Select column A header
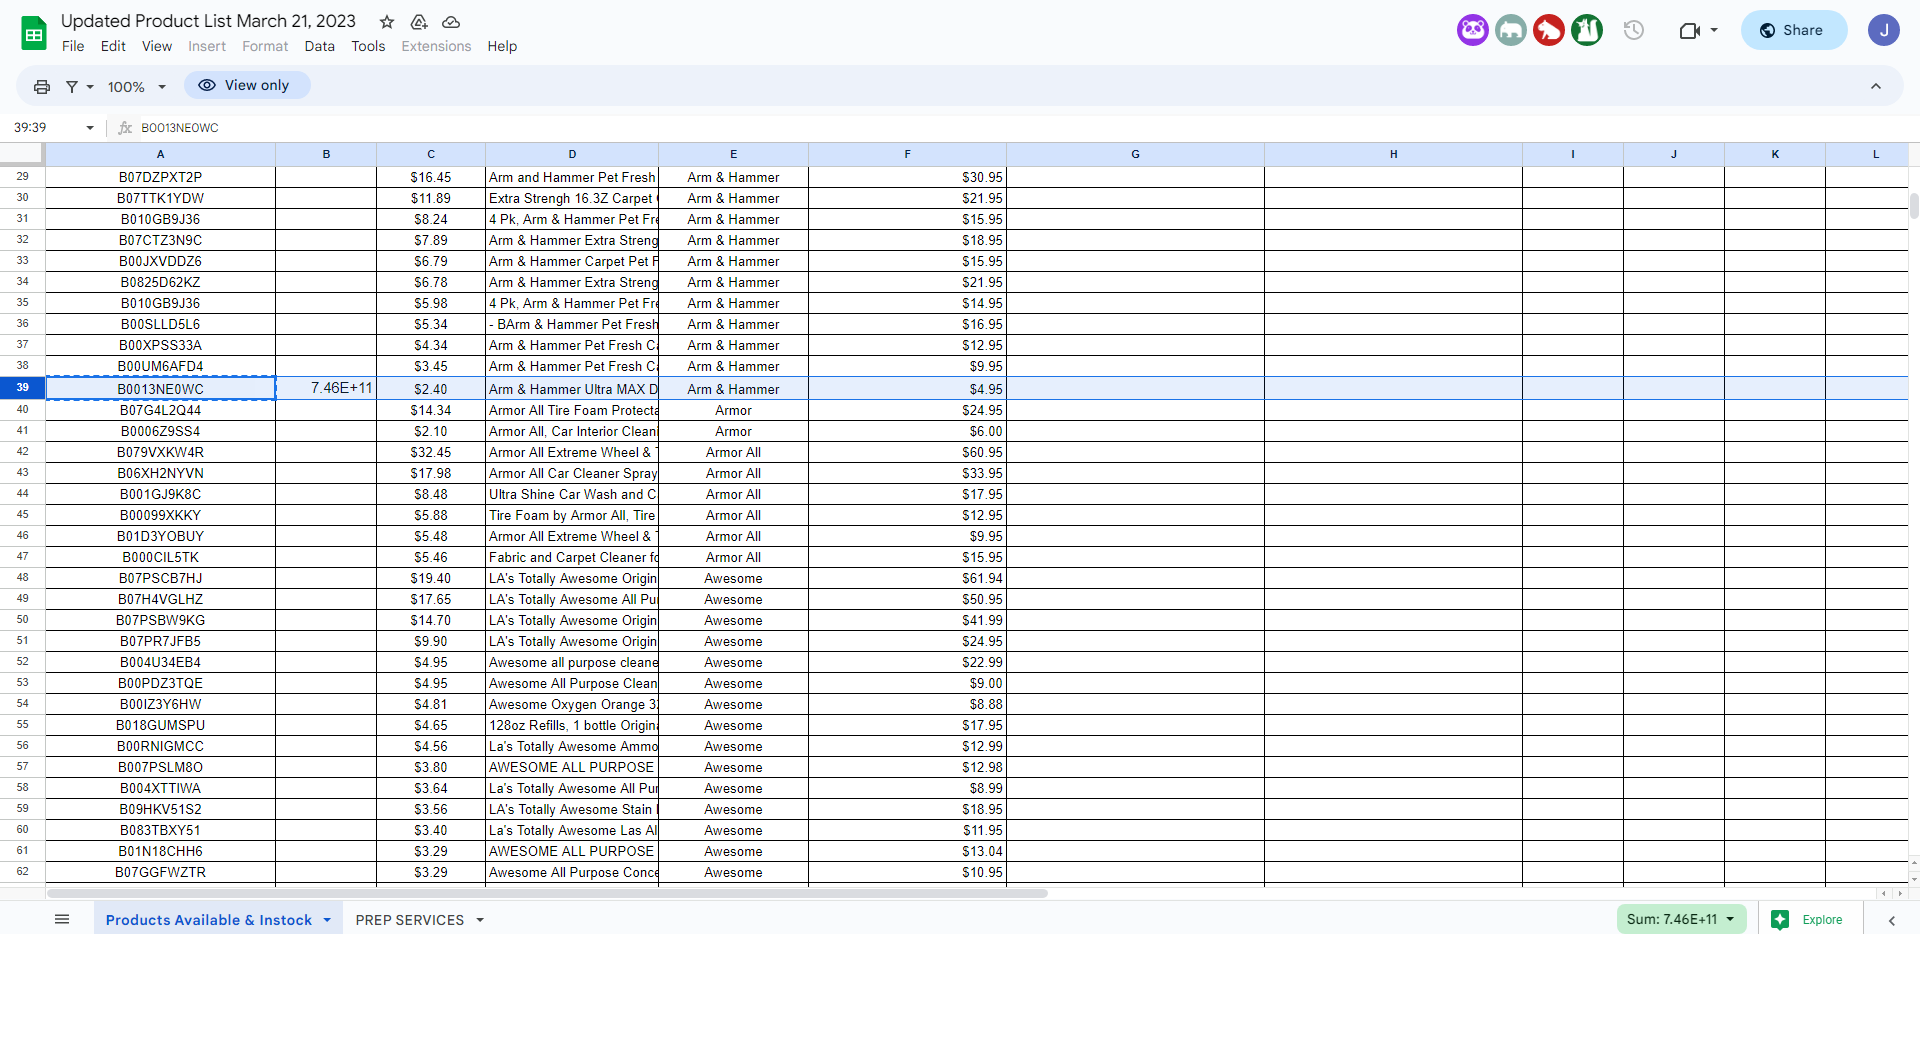 coord(160,154)
